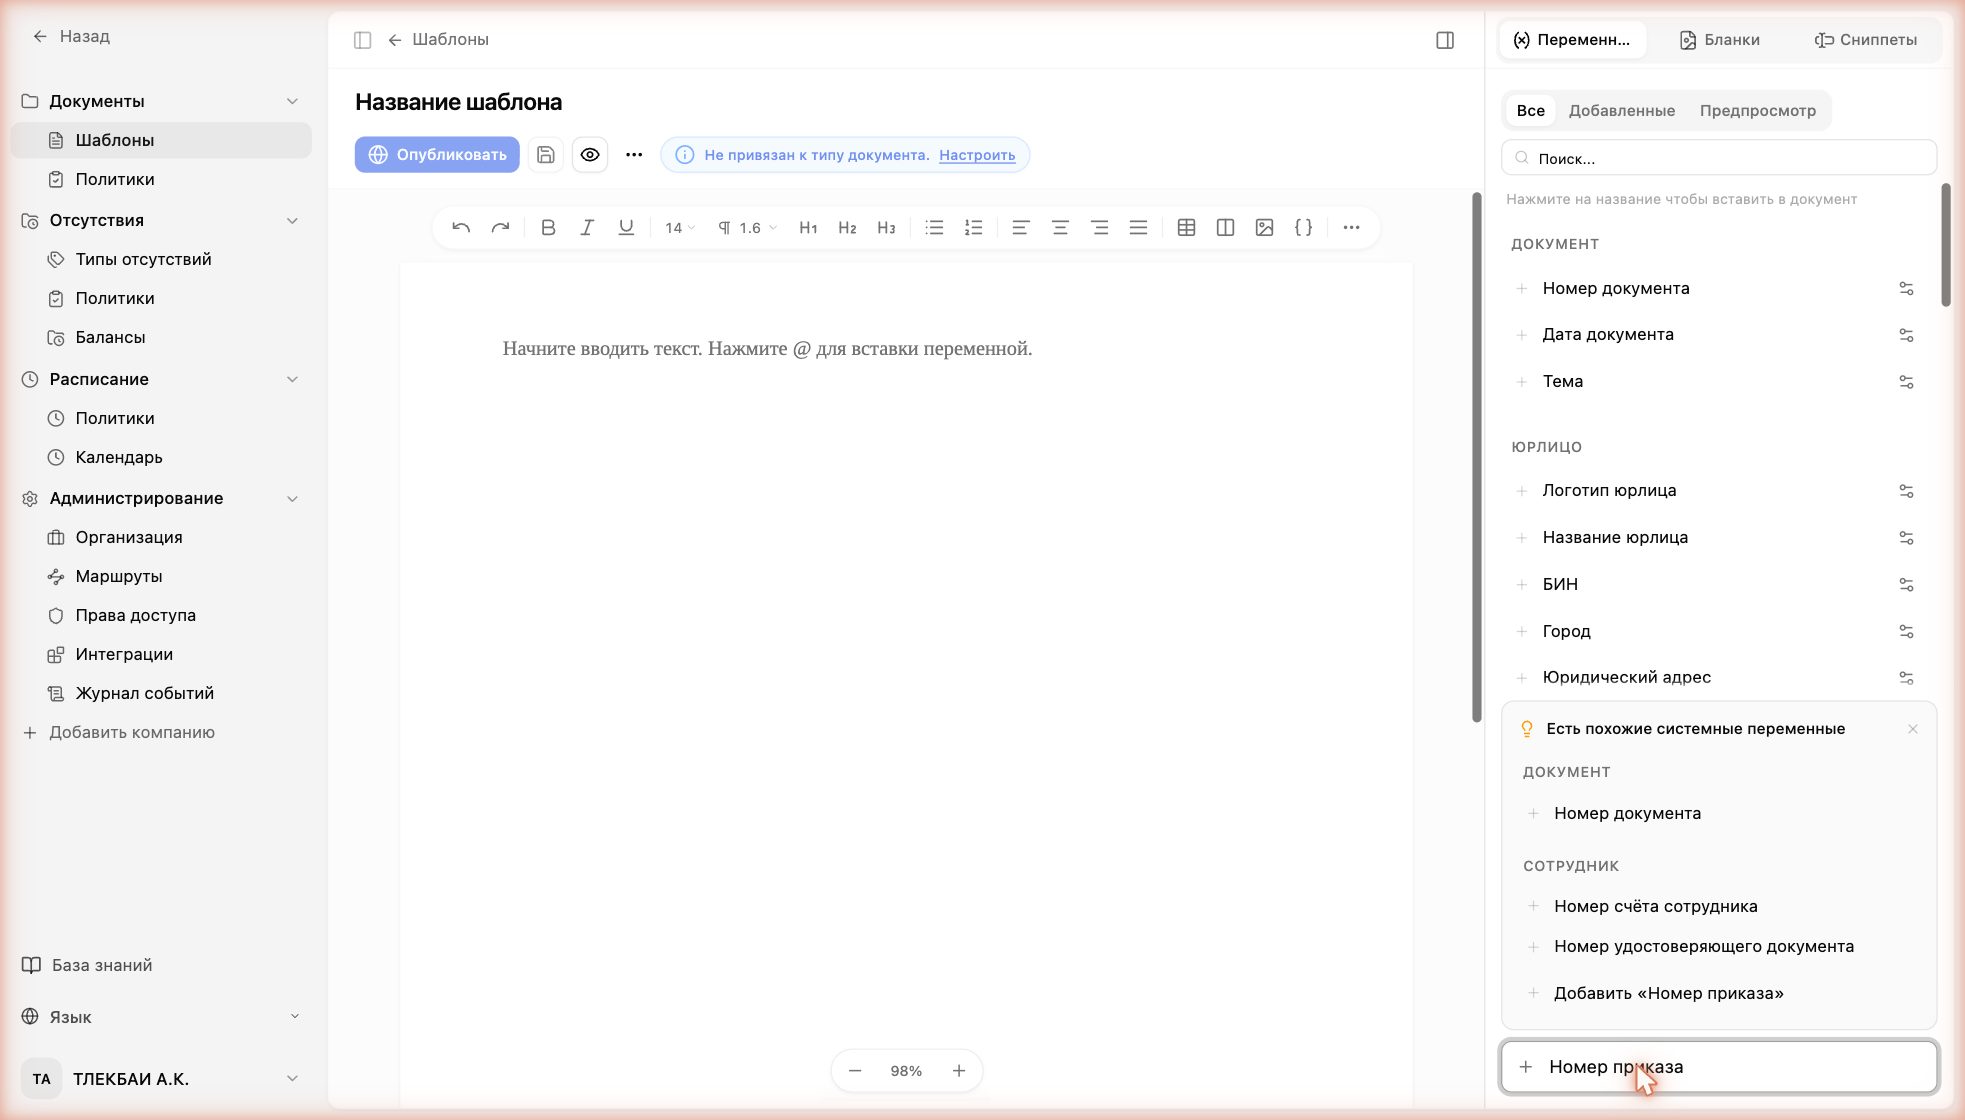
Task: Click Добавить компанию
Action: click(x=119, y=733)
